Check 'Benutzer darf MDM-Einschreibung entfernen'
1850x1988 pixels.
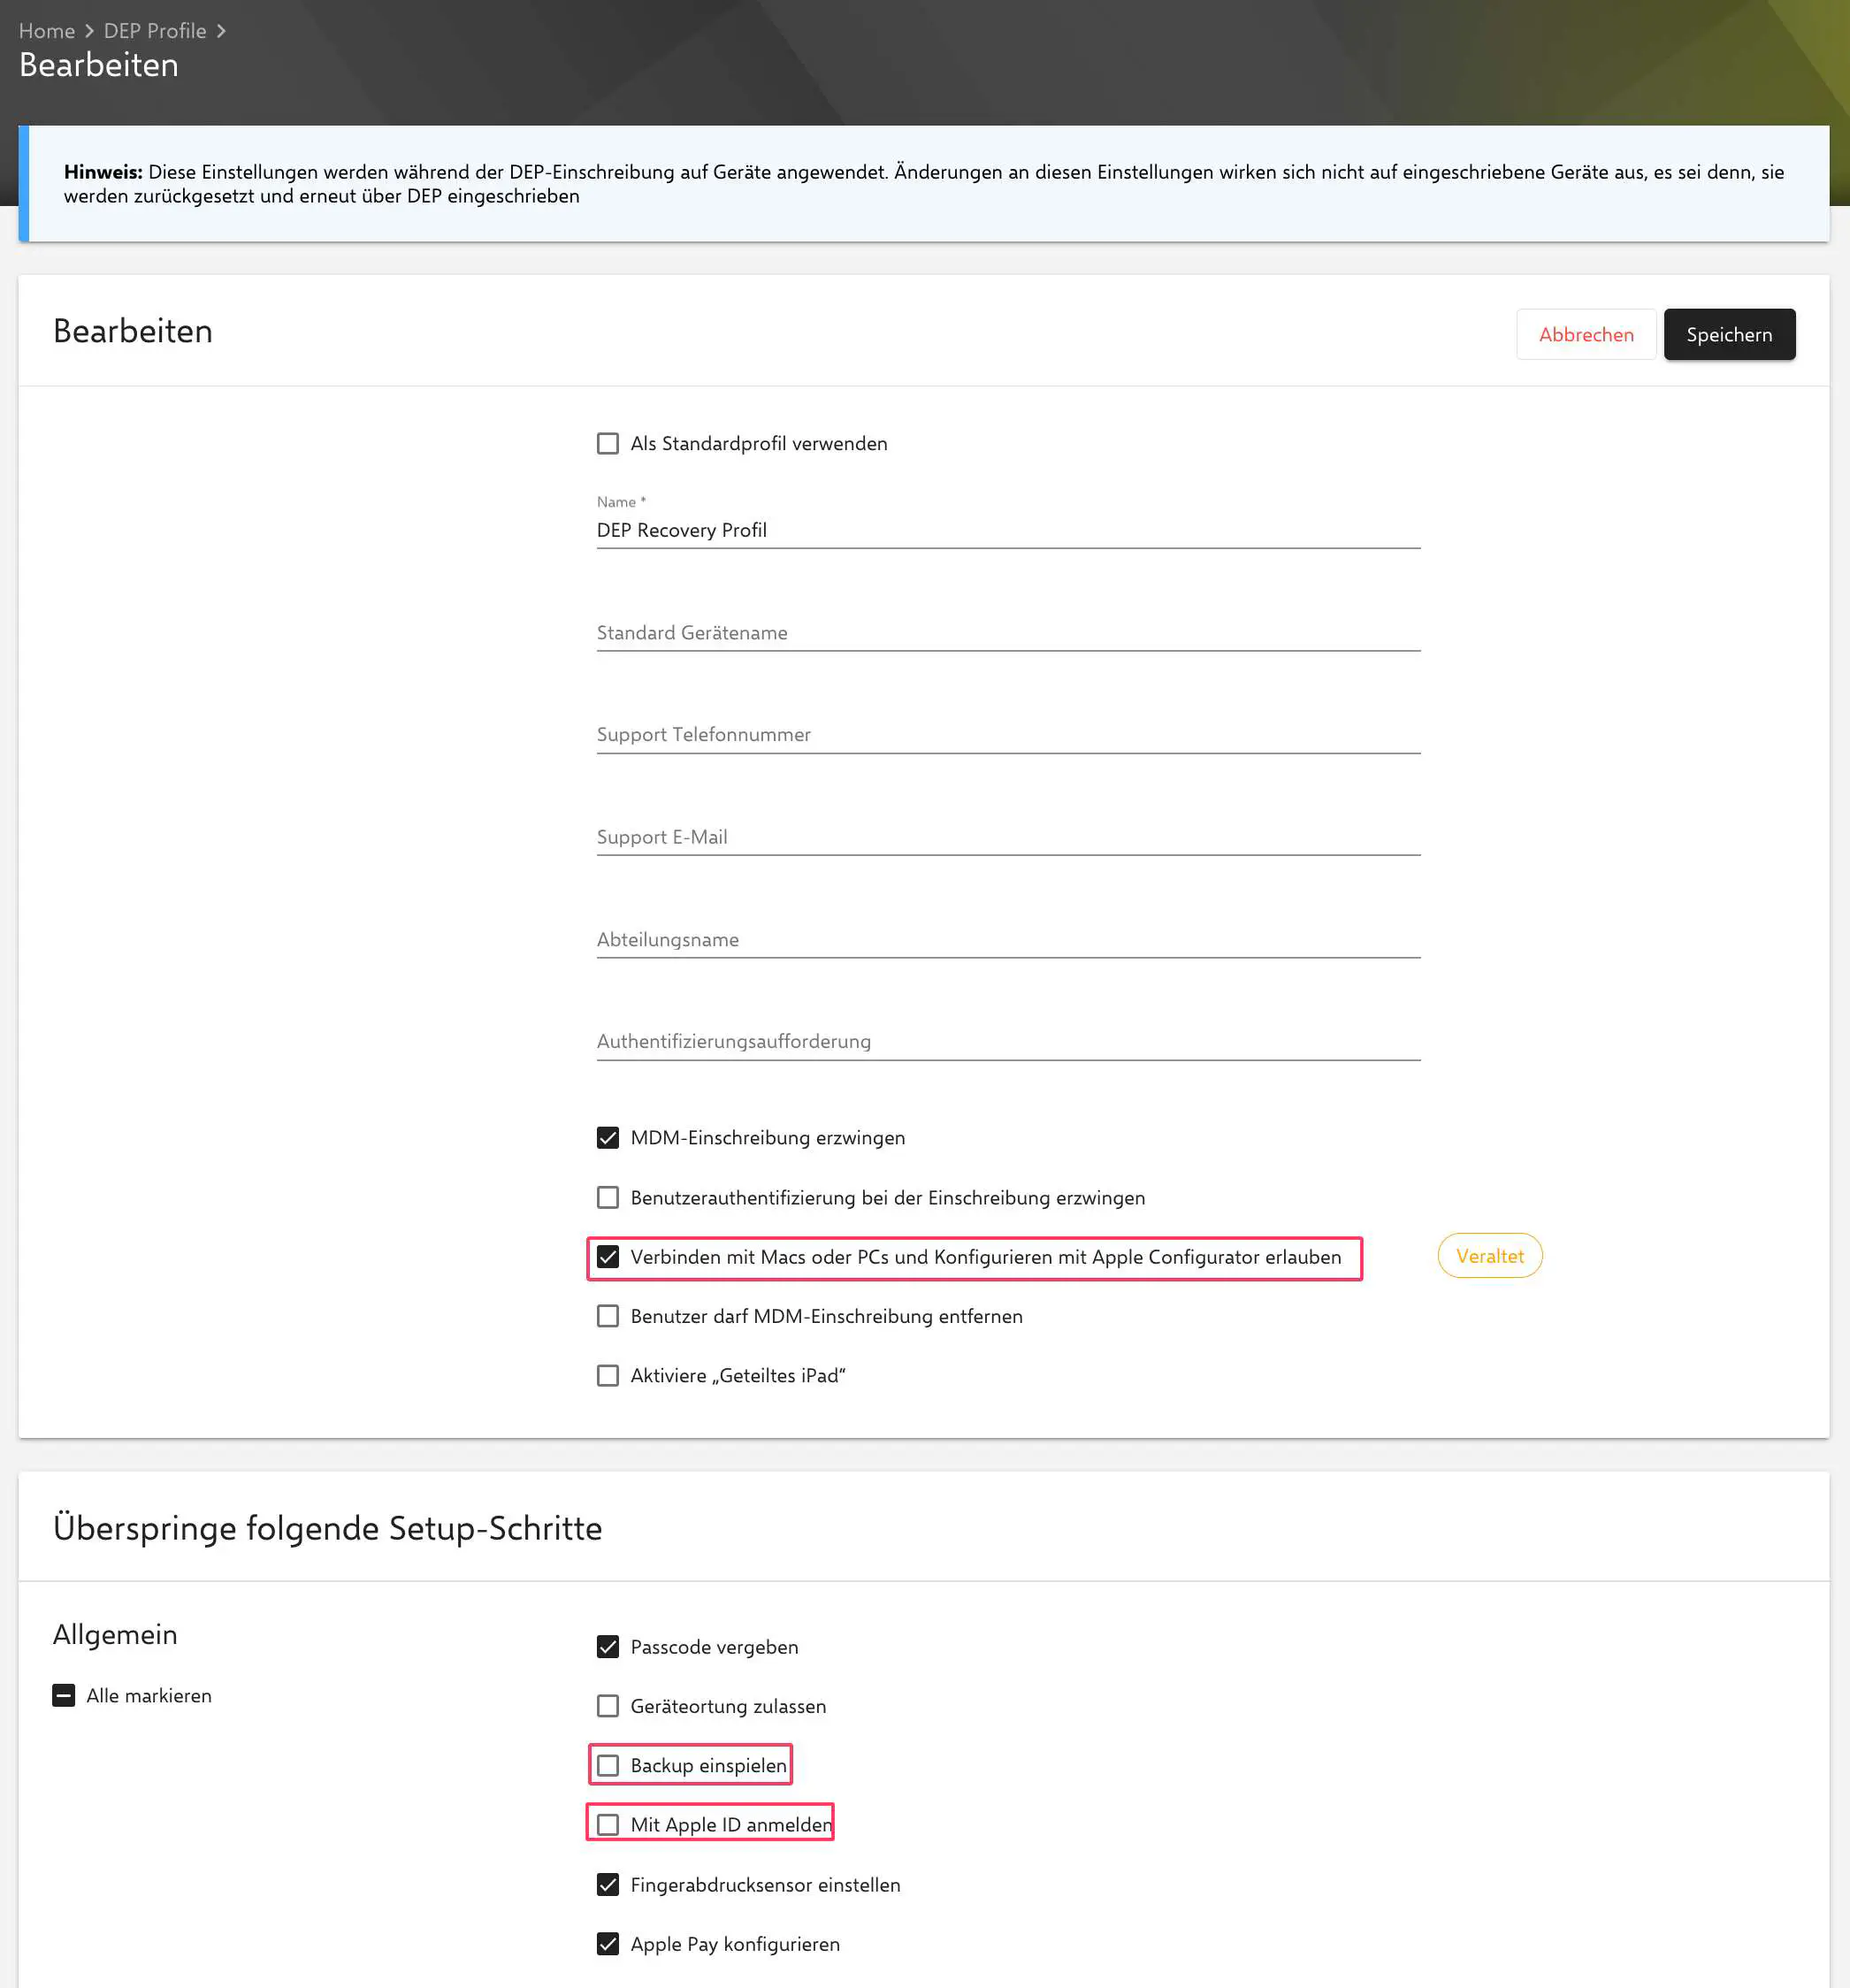608,1316
